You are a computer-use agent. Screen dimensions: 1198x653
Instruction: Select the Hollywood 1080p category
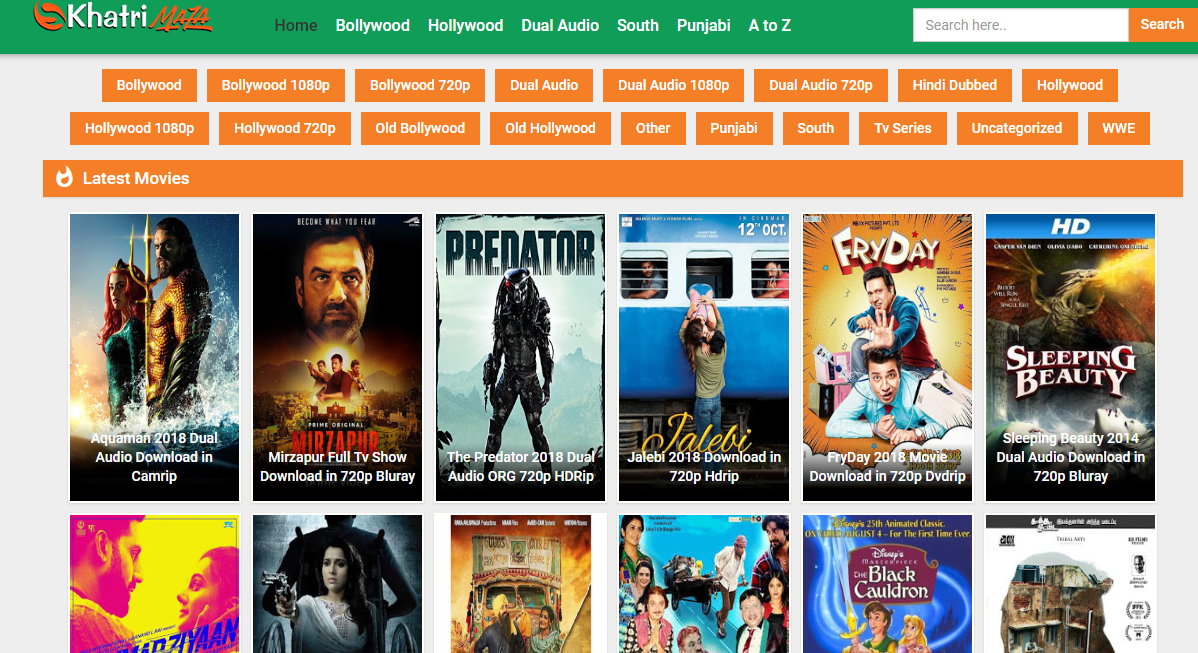139,128
